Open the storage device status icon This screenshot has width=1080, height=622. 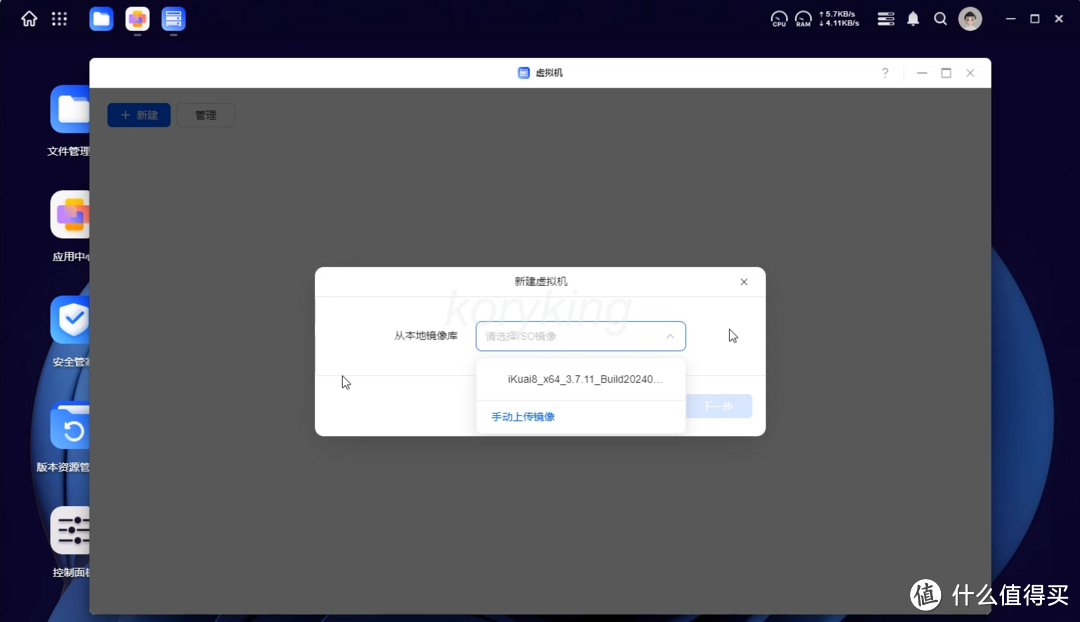(885, 18)
